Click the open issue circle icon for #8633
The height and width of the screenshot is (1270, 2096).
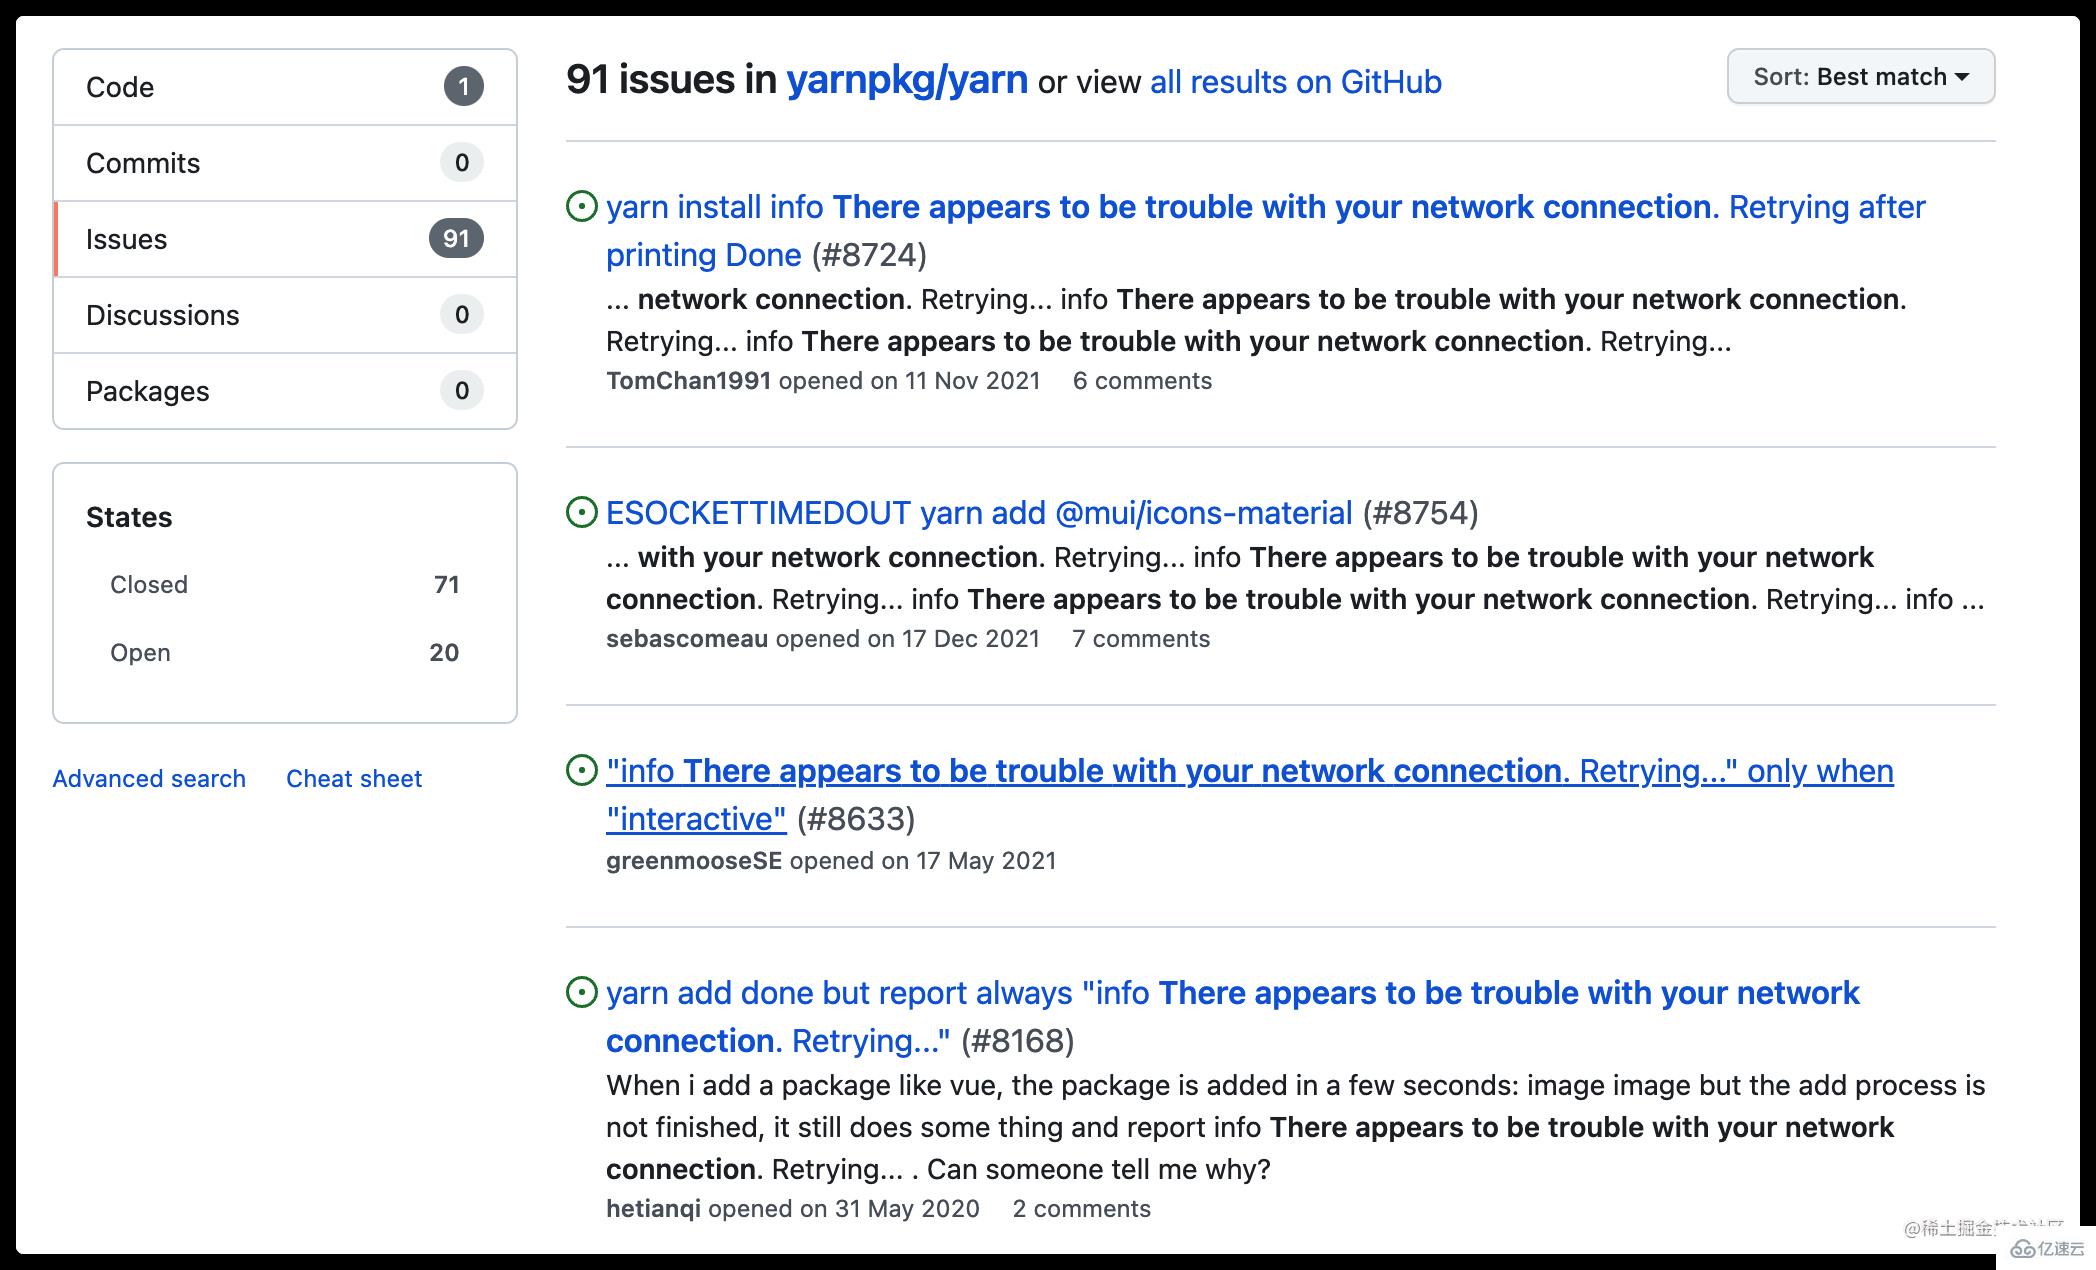[581, 771]
